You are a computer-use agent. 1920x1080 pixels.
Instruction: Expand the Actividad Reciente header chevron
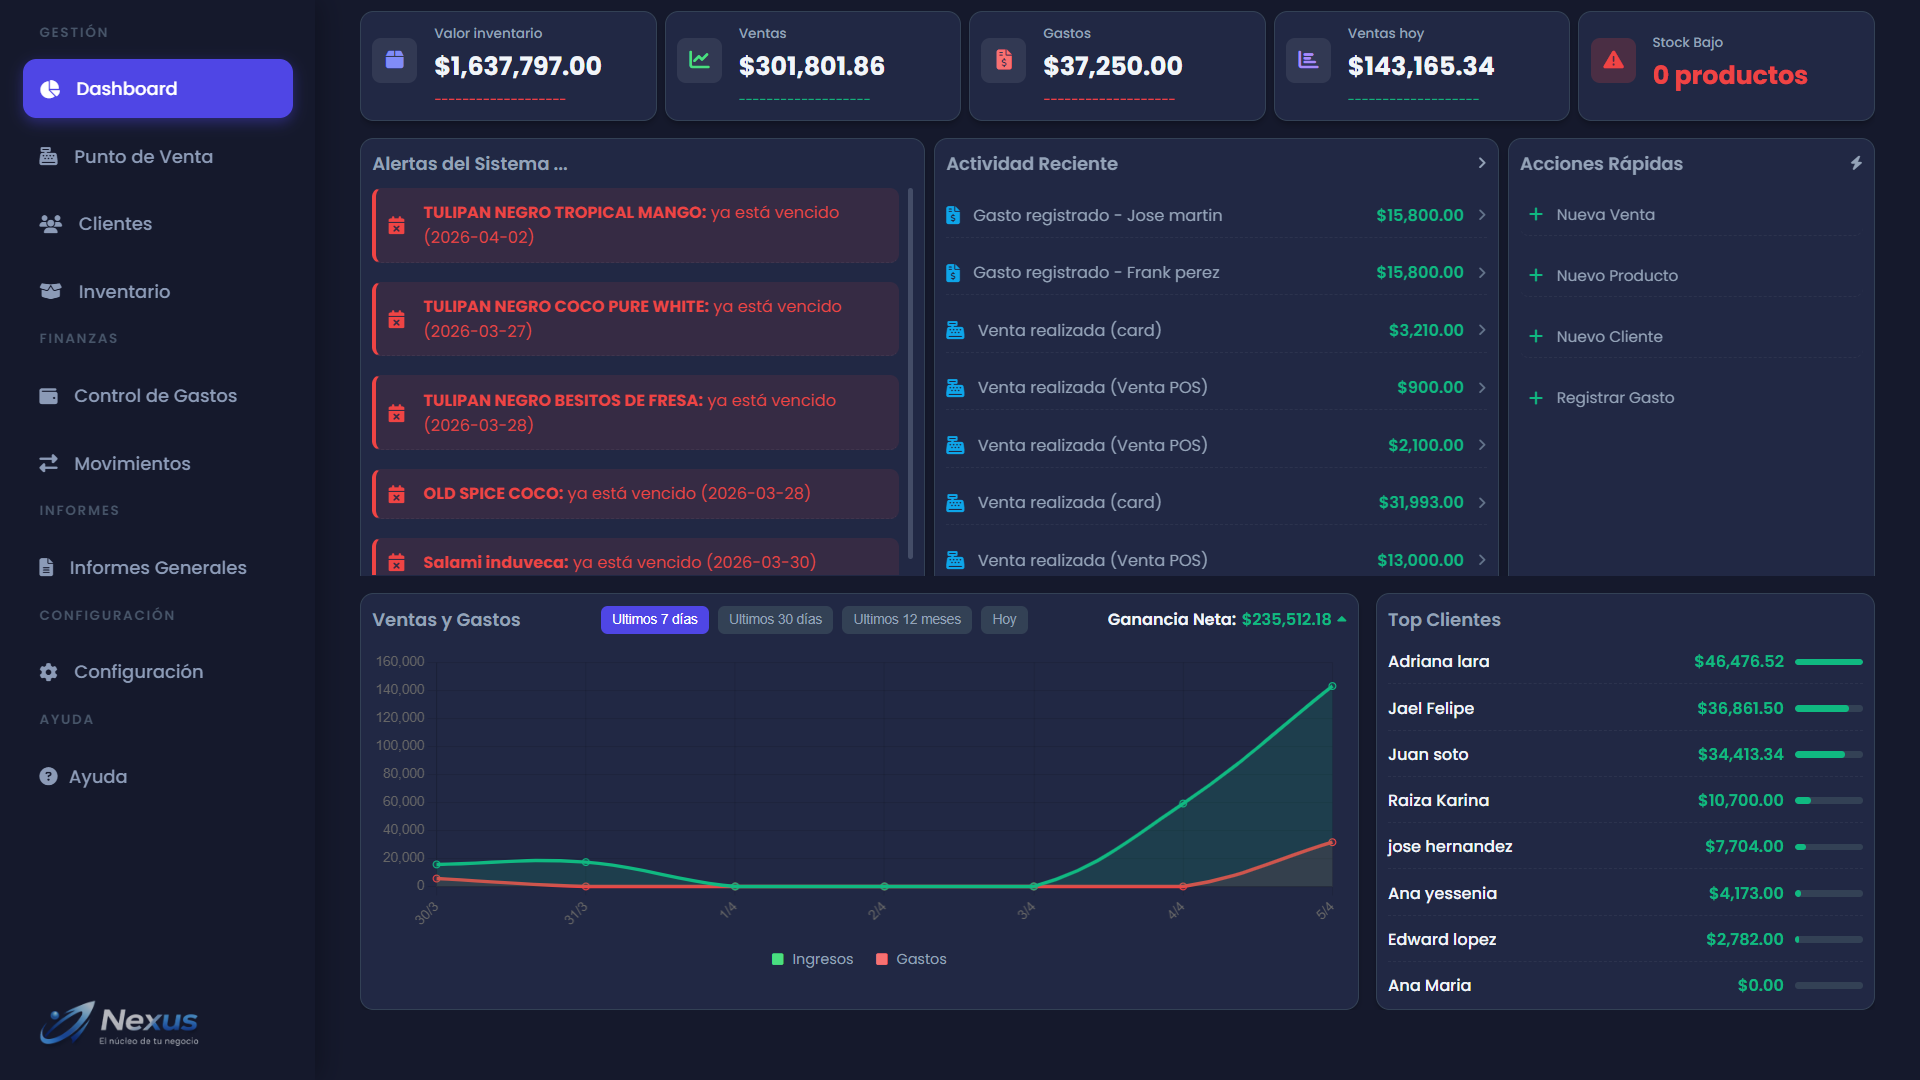(1481, 163)
